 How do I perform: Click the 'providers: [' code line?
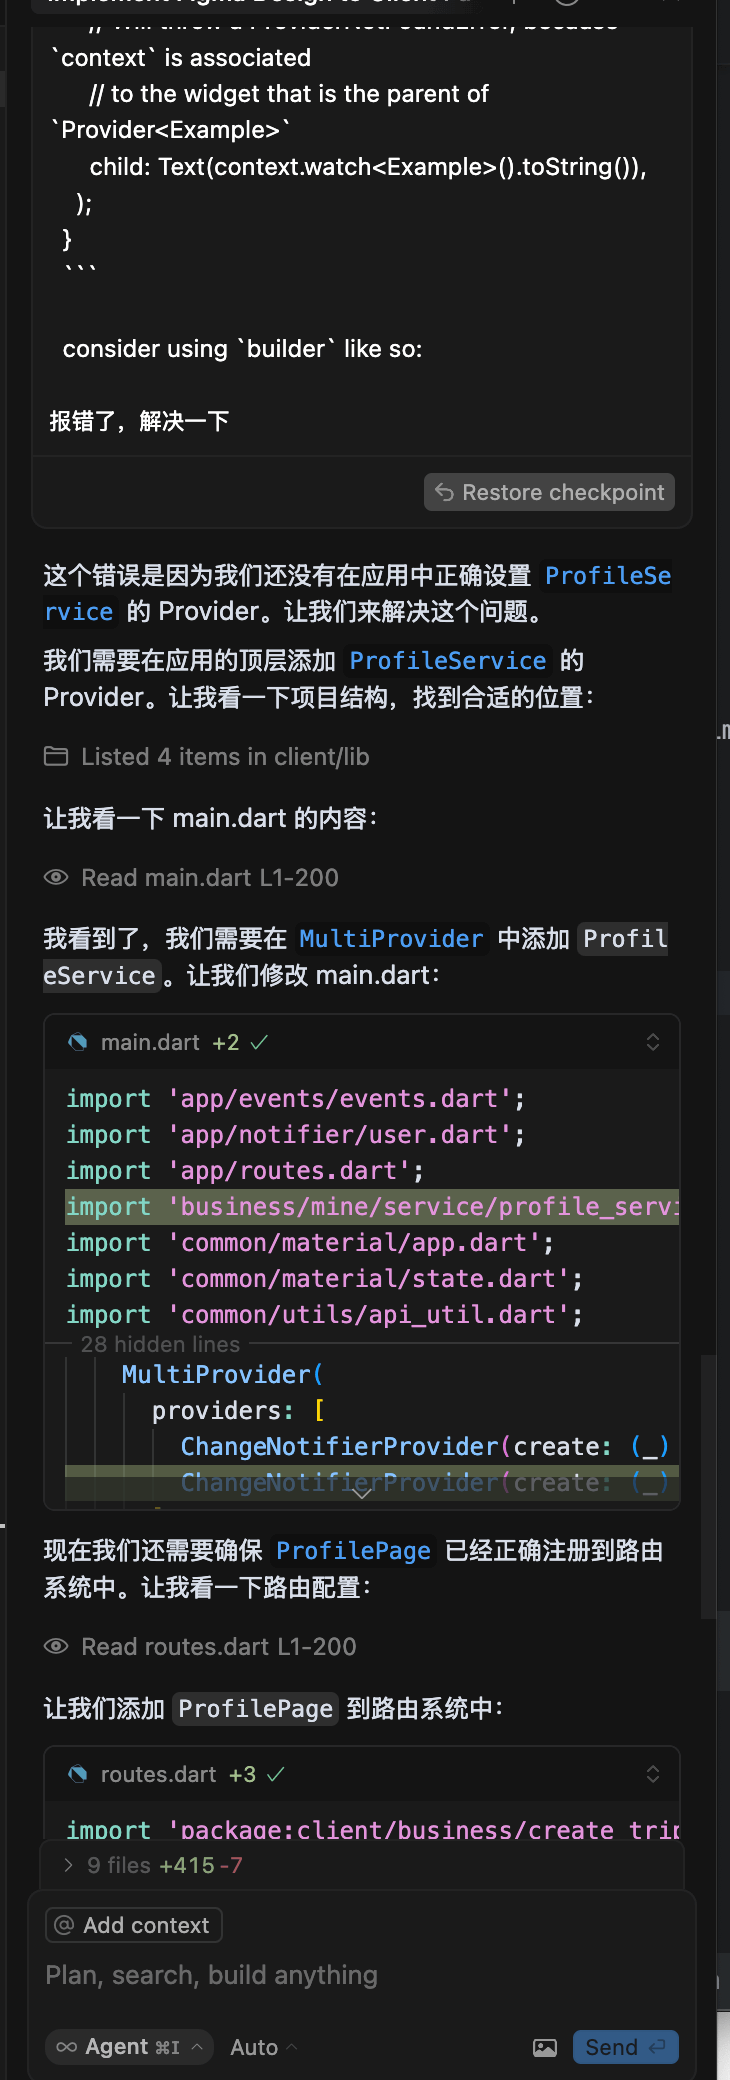238,1411
